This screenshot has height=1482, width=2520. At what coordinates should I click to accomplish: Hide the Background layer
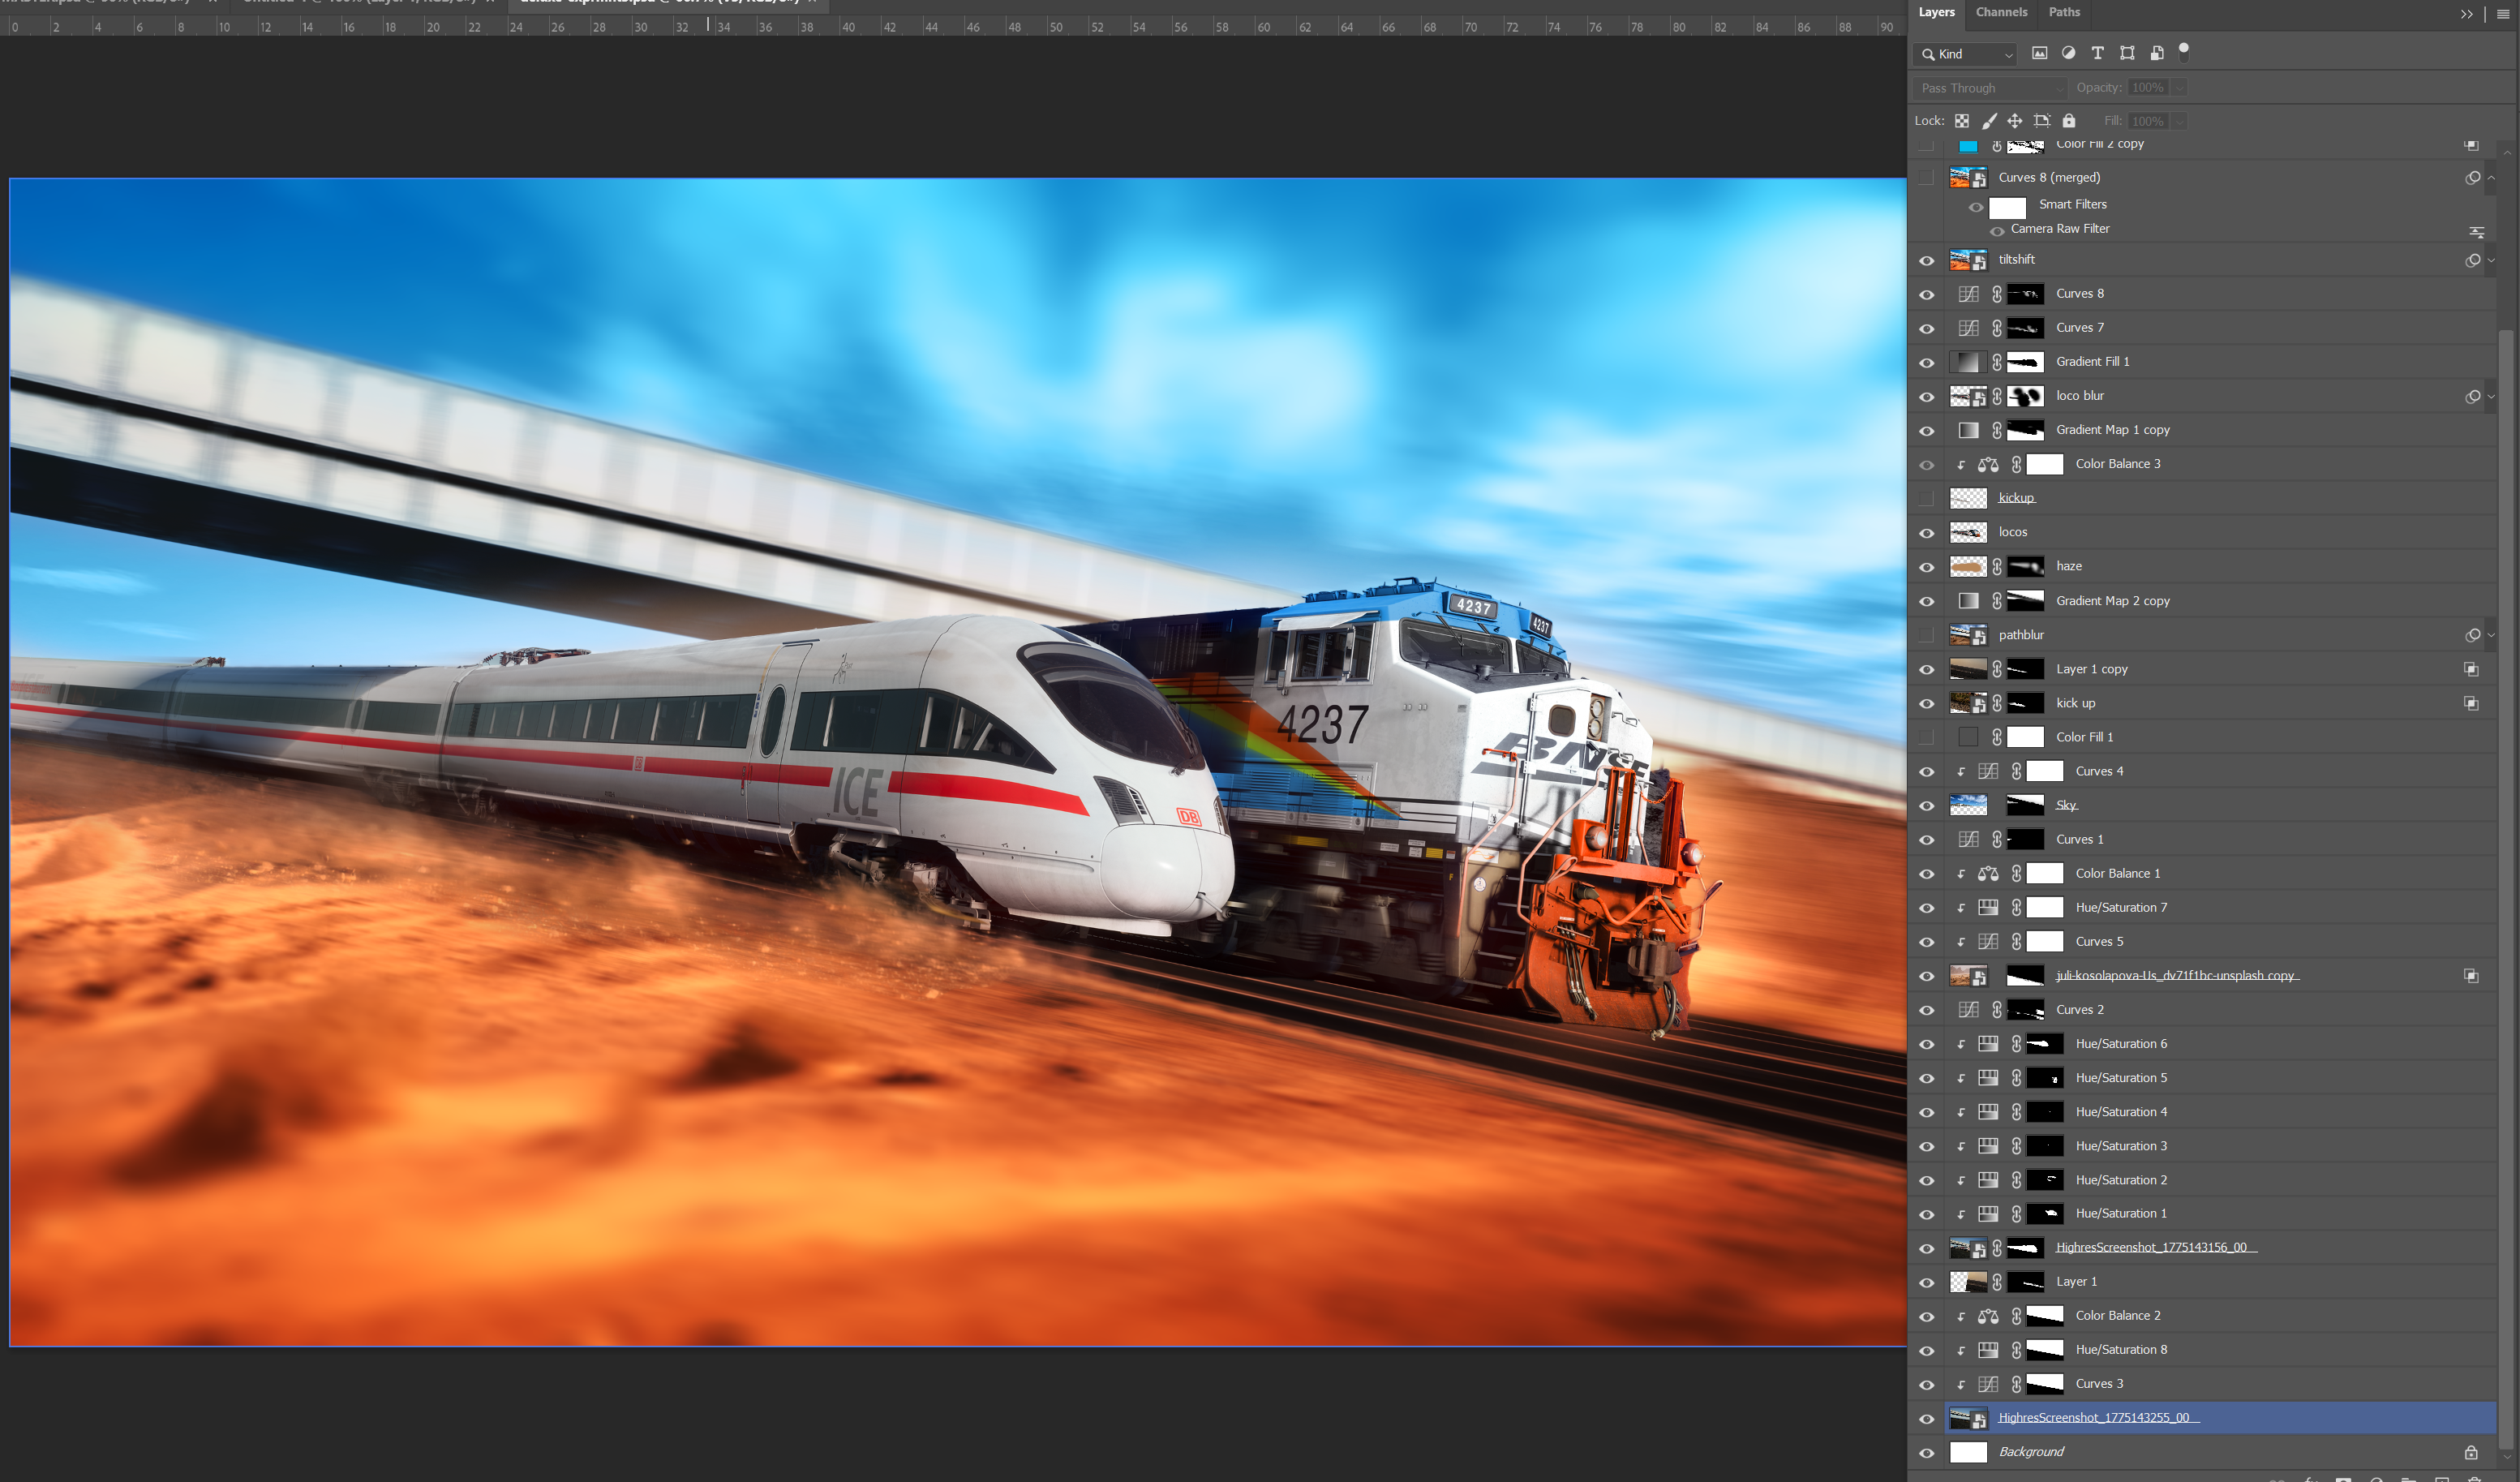1926,1453
